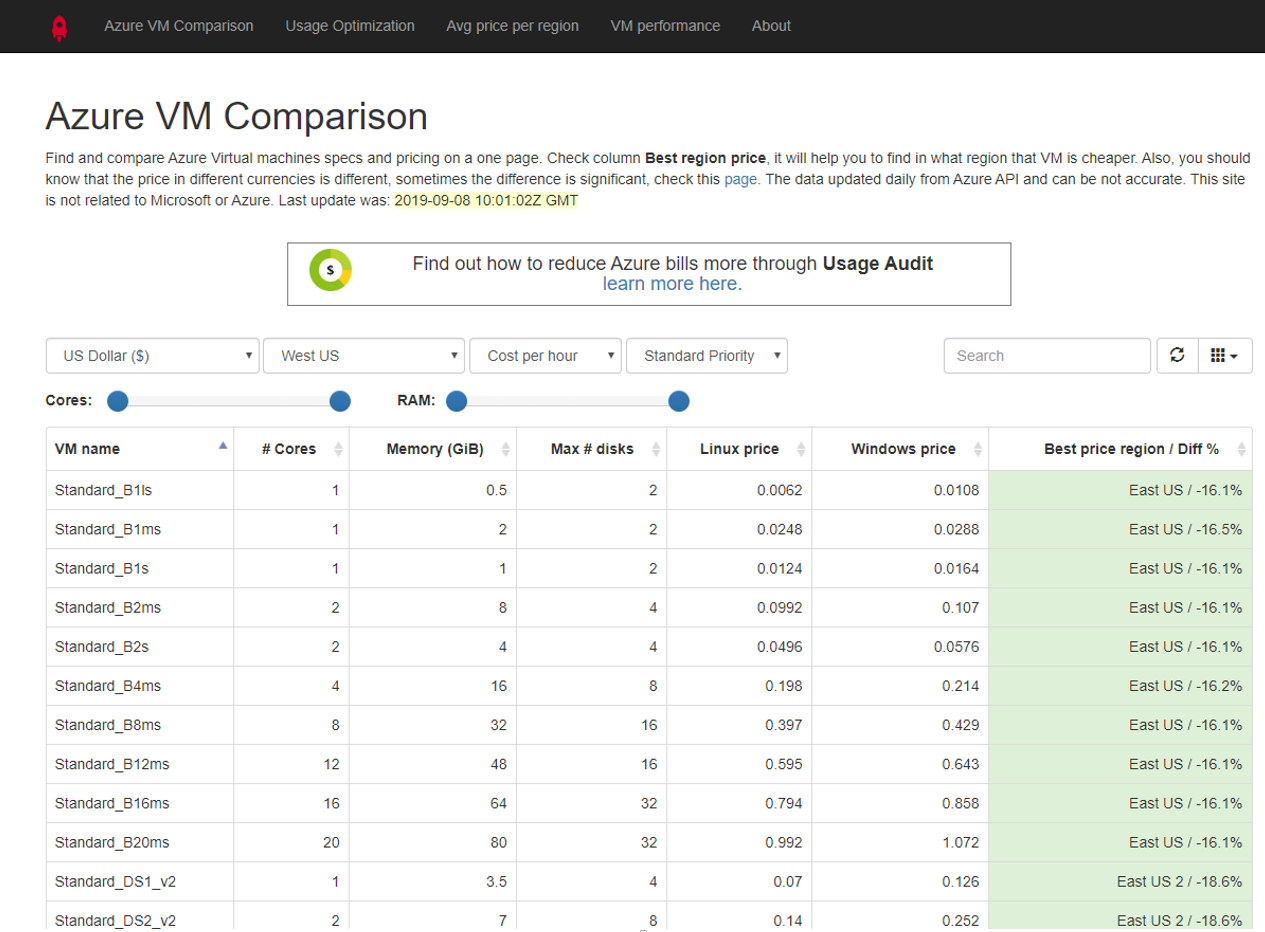Click sort arrows in Linux price header
Viewport: 1265px width, 932px height.
(x=801, y=450)
